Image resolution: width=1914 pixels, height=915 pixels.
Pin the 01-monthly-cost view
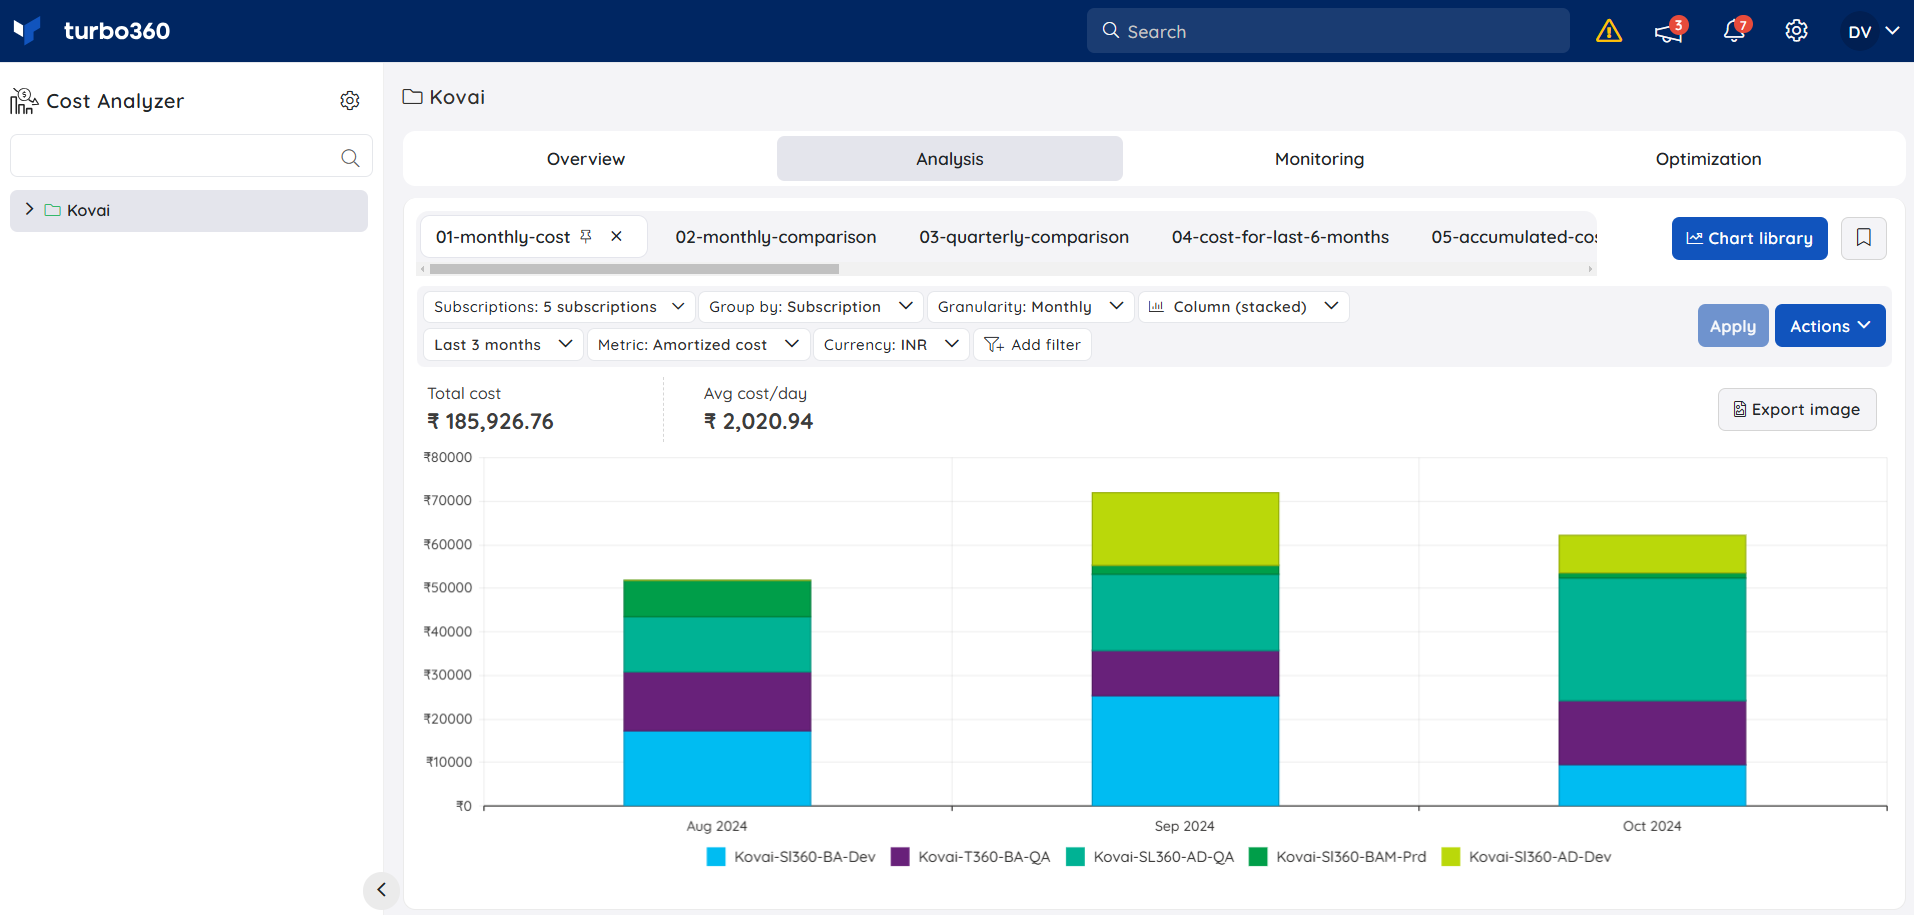(586, 237)
